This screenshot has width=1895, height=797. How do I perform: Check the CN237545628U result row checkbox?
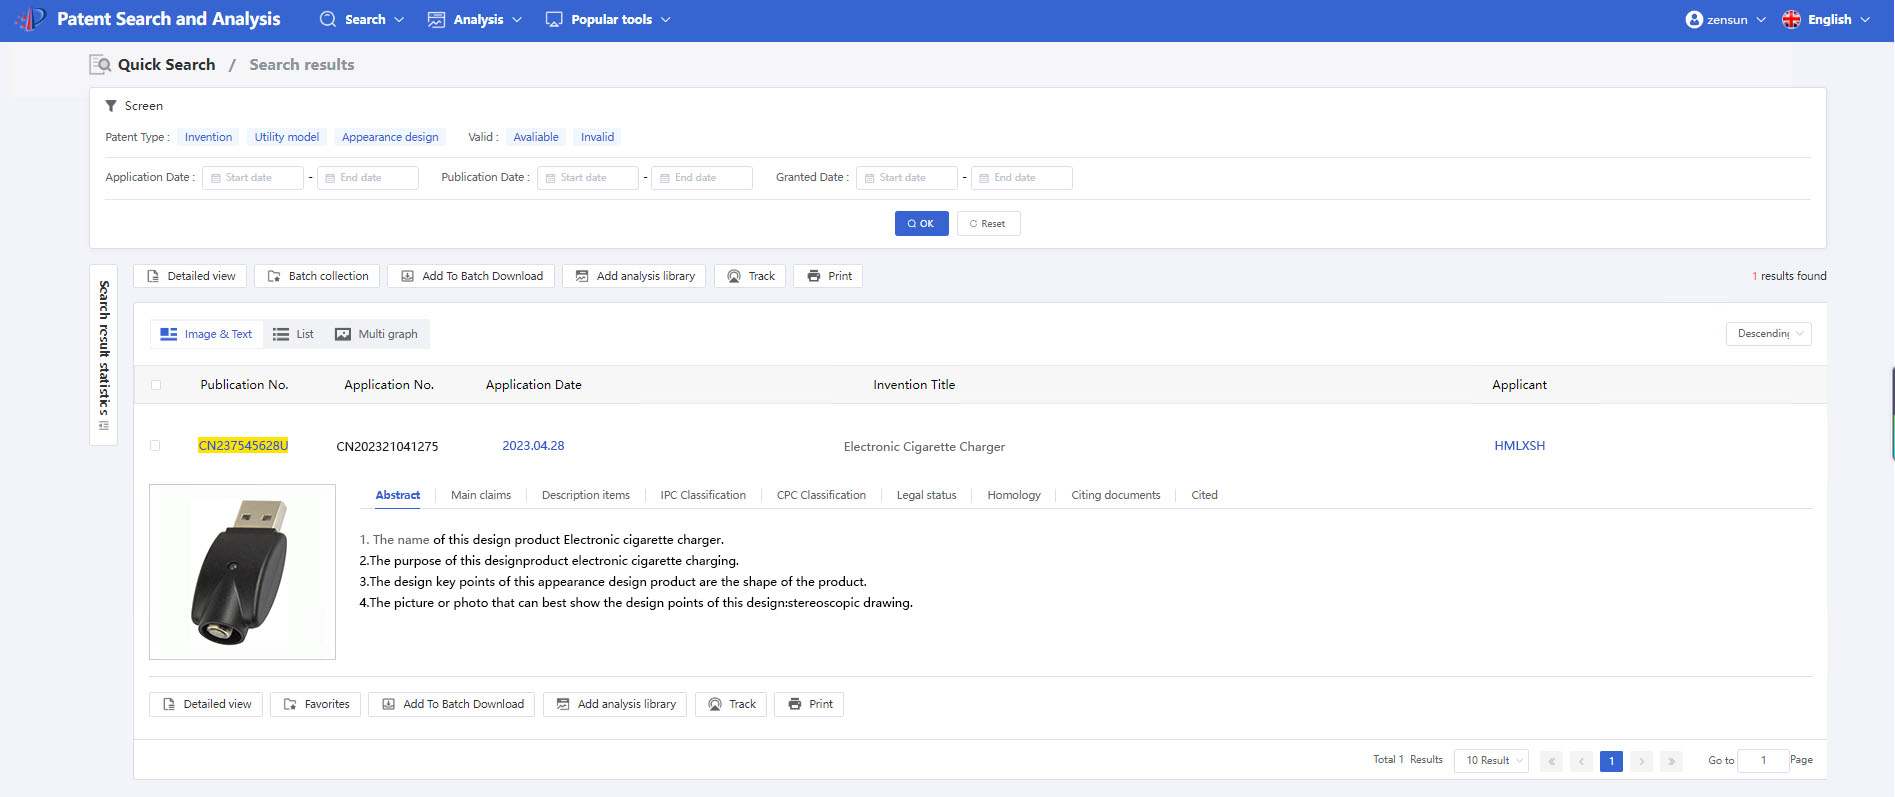pyautogui.click(x=155, y=446)
